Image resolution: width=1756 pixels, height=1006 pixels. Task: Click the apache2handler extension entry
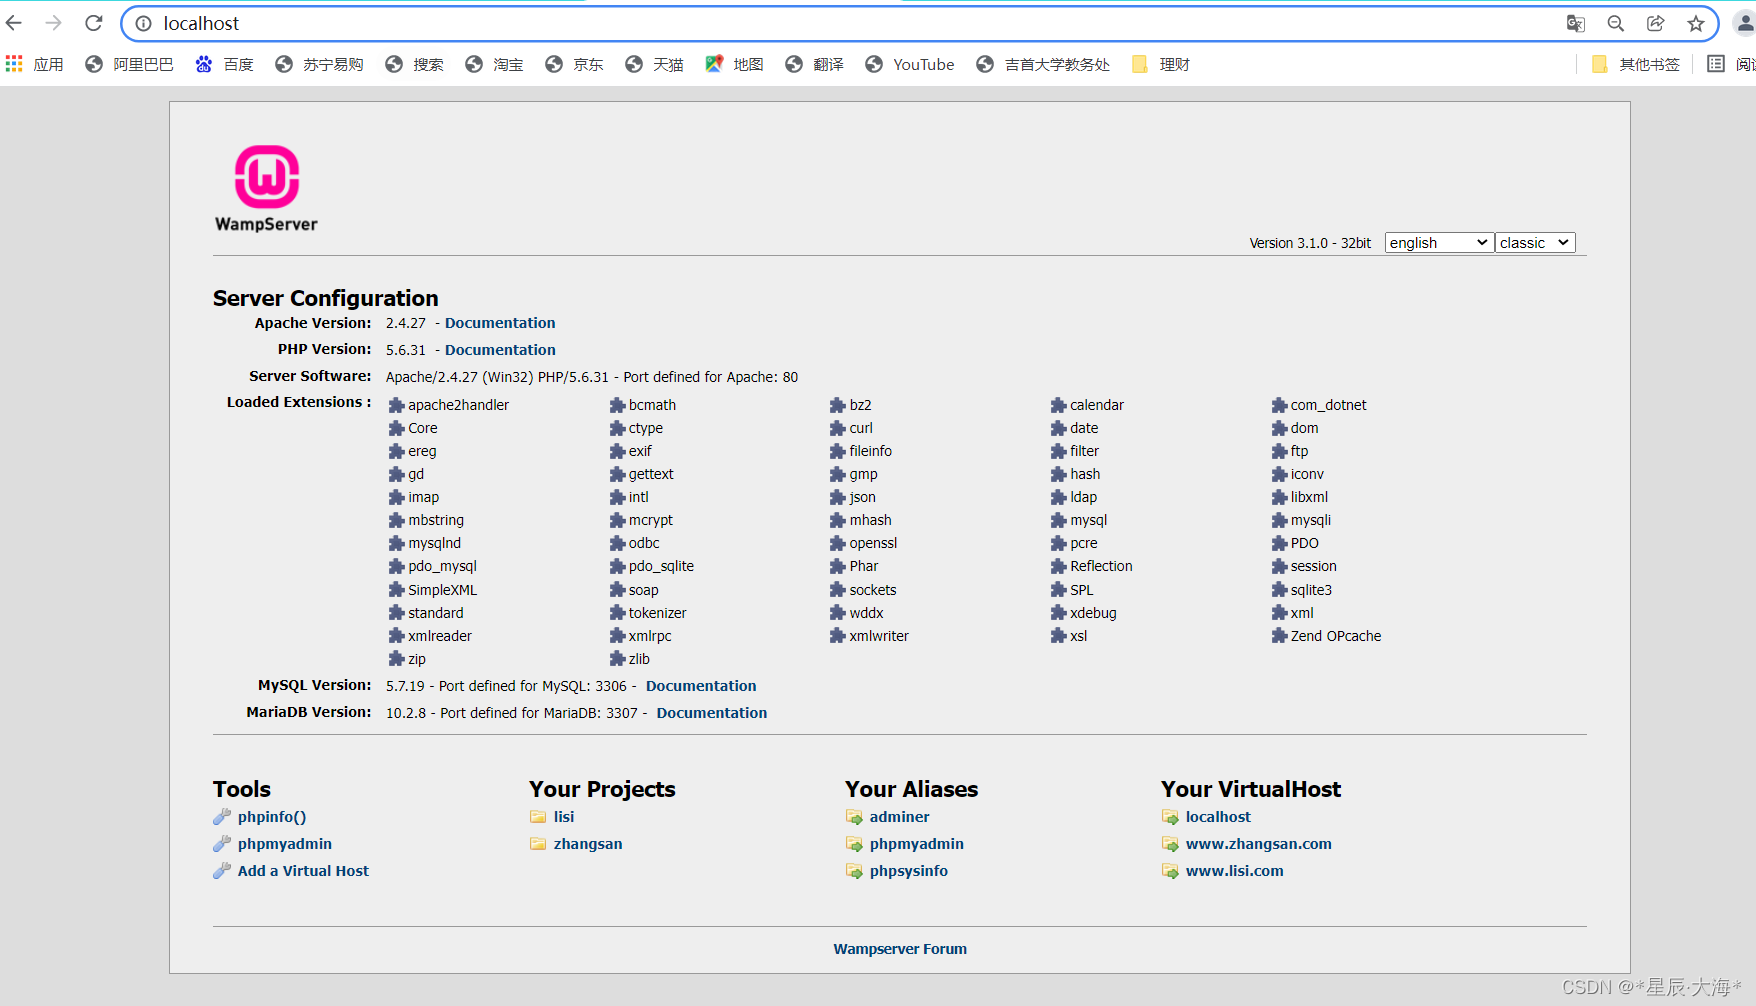click(449, 405)
